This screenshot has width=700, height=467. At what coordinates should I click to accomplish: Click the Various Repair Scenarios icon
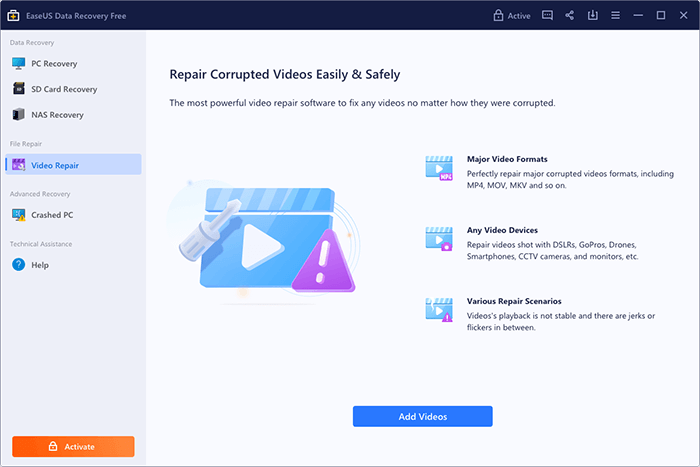[439, 310]
